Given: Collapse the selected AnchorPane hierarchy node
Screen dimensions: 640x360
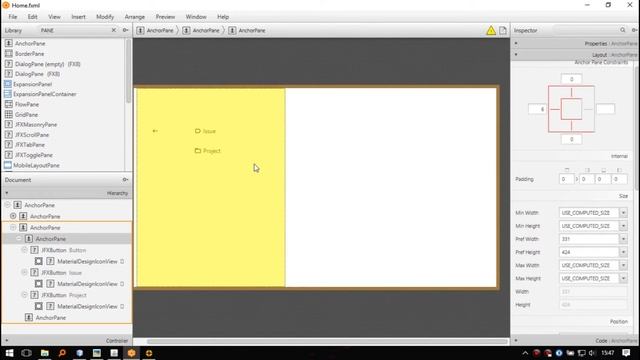Looking at the screenshot, I should pyautogui.click(x=19, y=239).
